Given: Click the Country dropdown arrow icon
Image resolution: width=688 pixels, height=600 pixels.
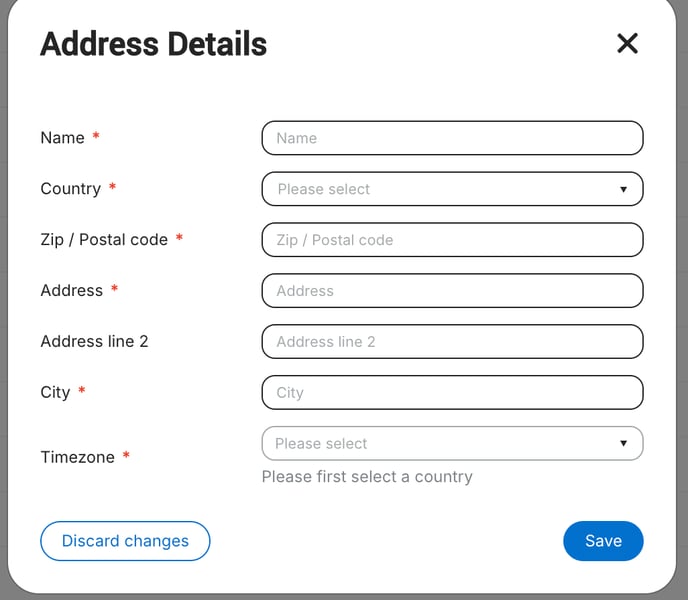Looking at the screenshot, I should (623, 189).
